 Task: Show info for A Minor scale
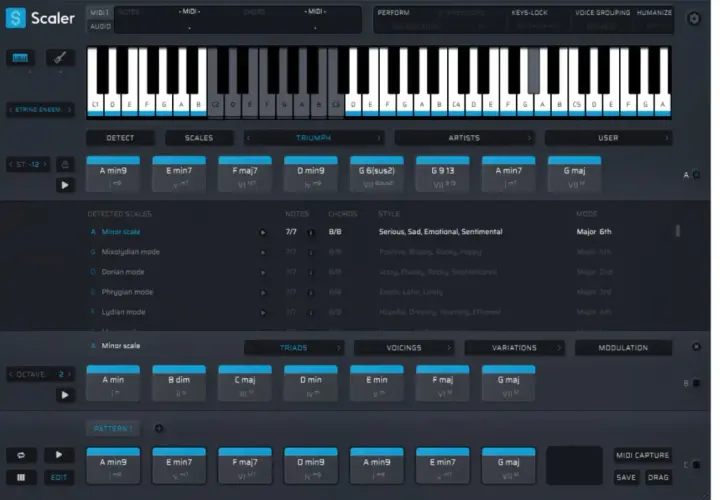(x=311, y=233)
